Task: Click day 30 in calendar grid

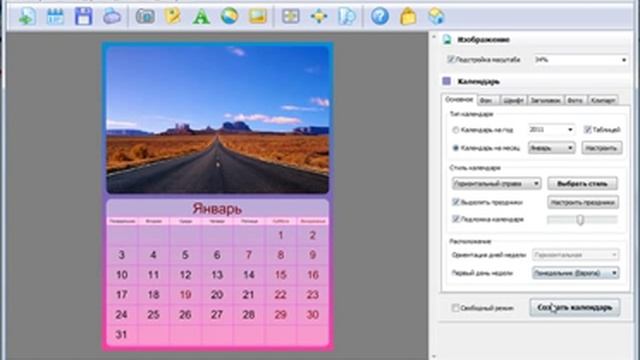Action: 313,315
